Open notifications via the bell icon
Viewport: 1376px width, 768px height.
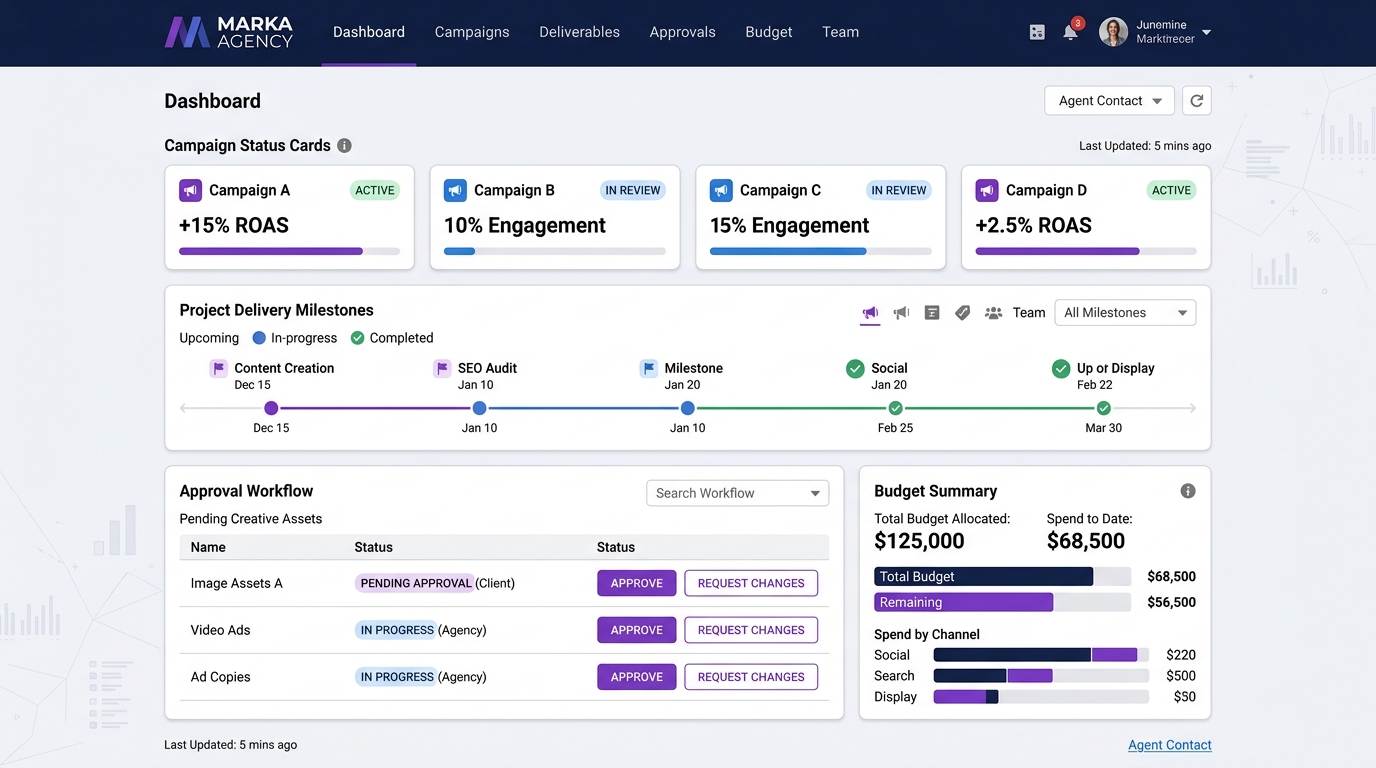tap(1071, 31)
